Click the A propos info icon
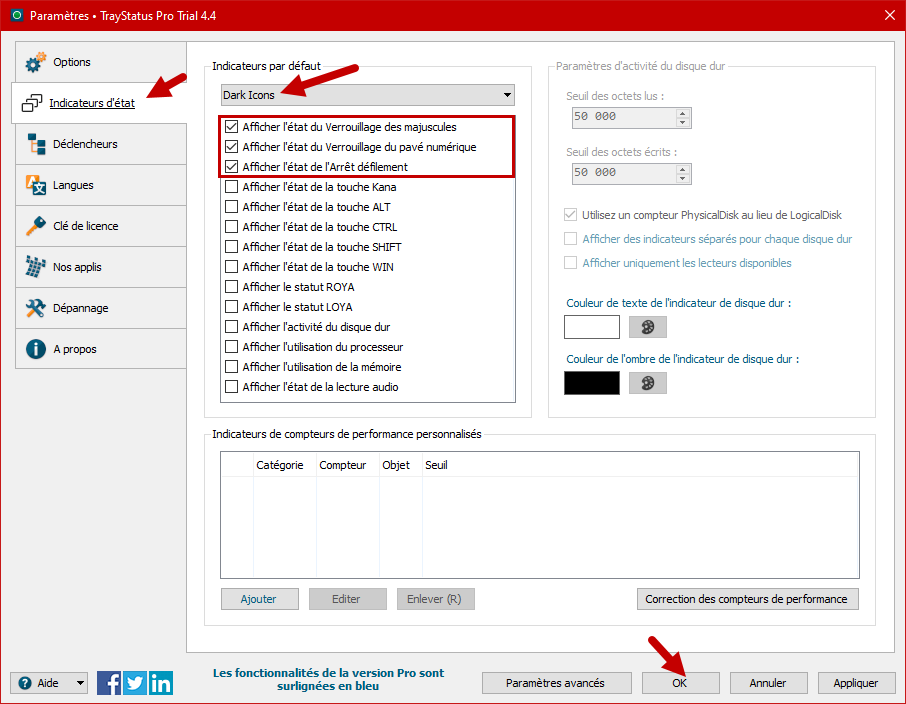Screen dimensions: 906x704 pyautogui.click(x=35, y=349)
